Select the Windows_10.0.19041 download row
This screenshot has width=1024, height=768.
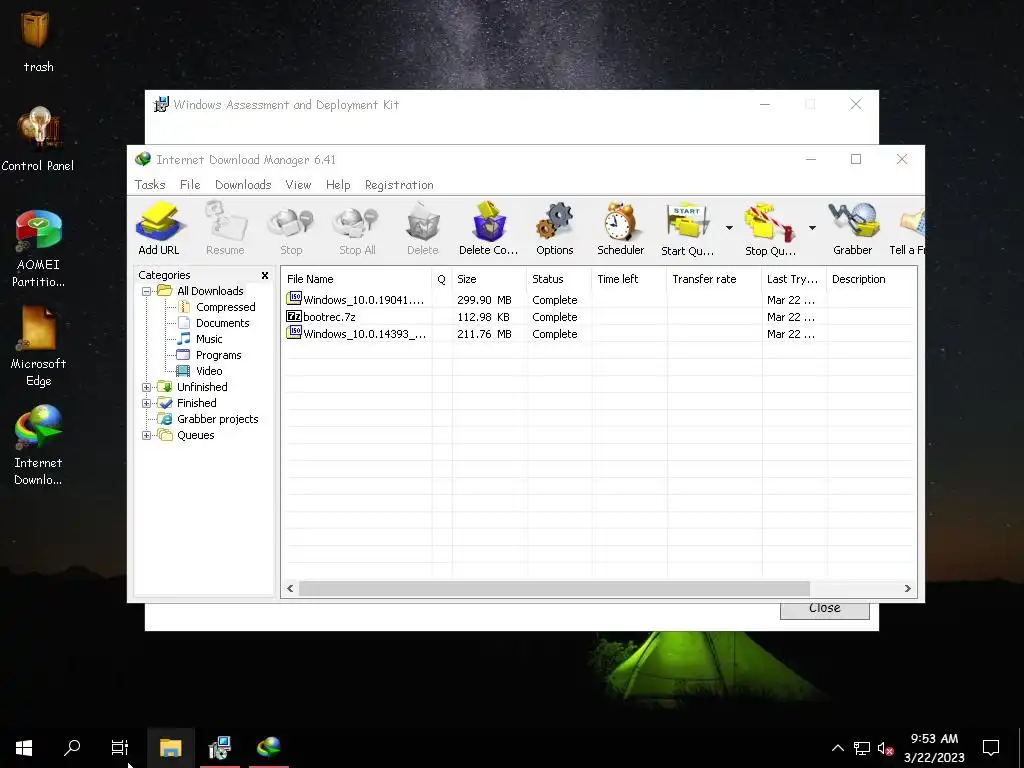pos(599,300)
